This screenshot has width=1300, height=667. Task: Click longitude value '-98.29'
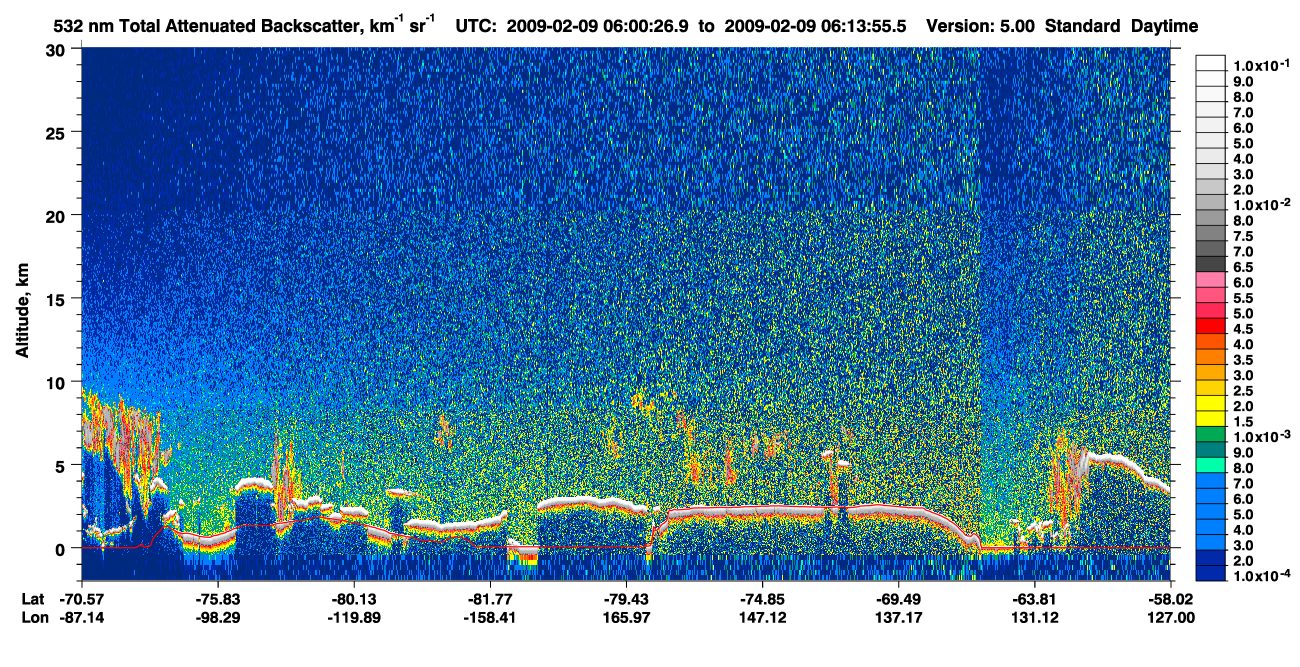point(218,617)
